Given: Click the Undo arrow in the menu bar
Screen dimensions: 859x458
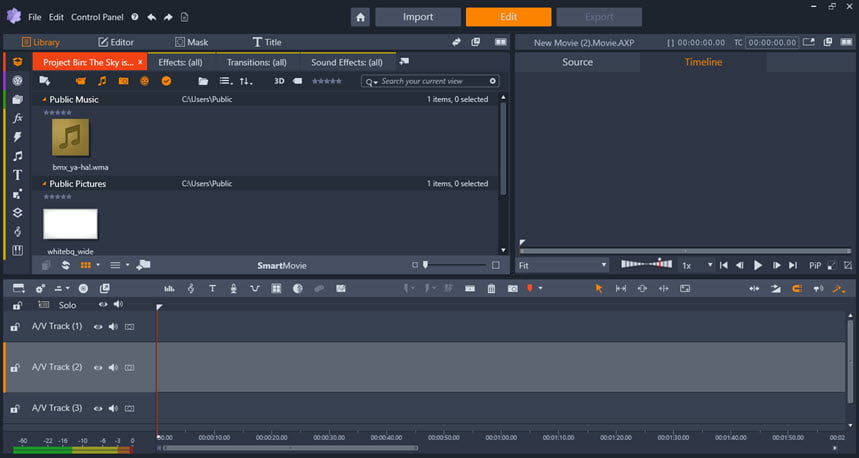Looking at the screenshot, I should (152, 17).
